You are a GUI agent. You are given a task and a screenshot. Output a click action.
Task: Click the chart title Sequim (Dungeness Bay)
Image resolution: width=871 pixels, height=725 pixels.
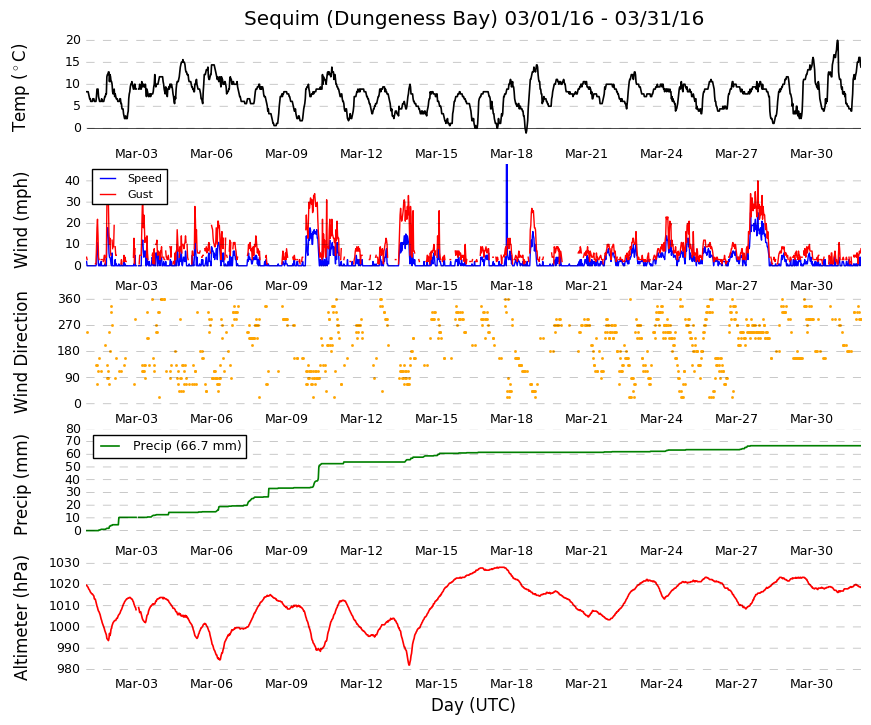371,18
